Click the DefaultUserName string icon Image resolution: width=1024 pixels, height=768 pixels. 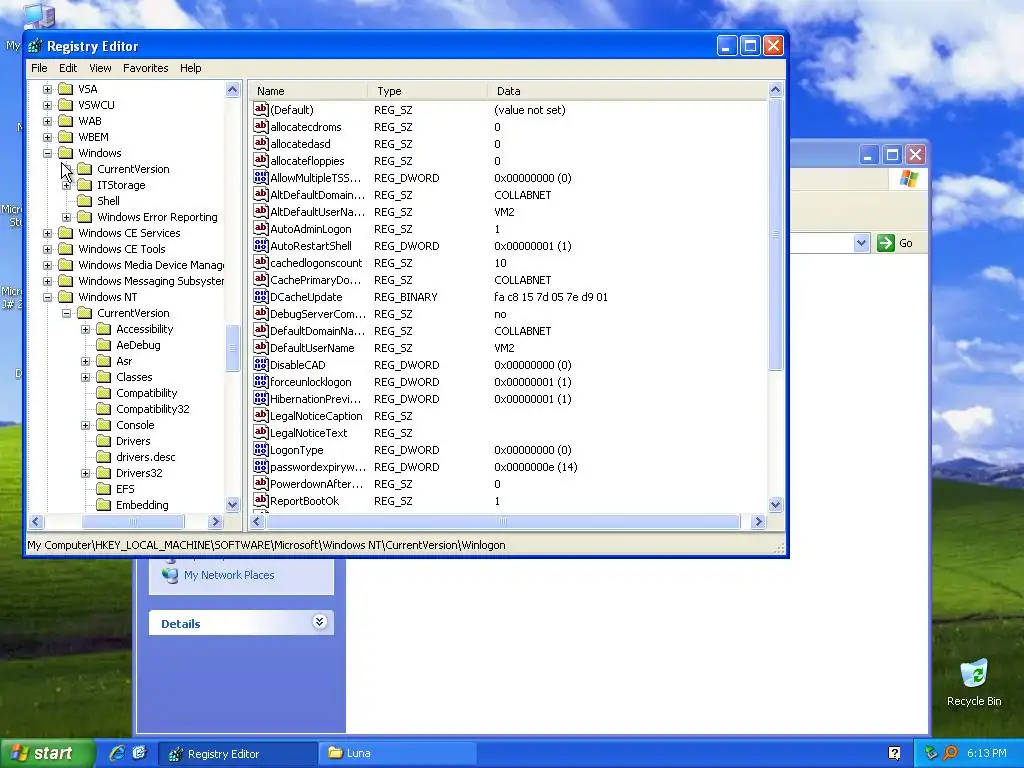coord(261,347)
